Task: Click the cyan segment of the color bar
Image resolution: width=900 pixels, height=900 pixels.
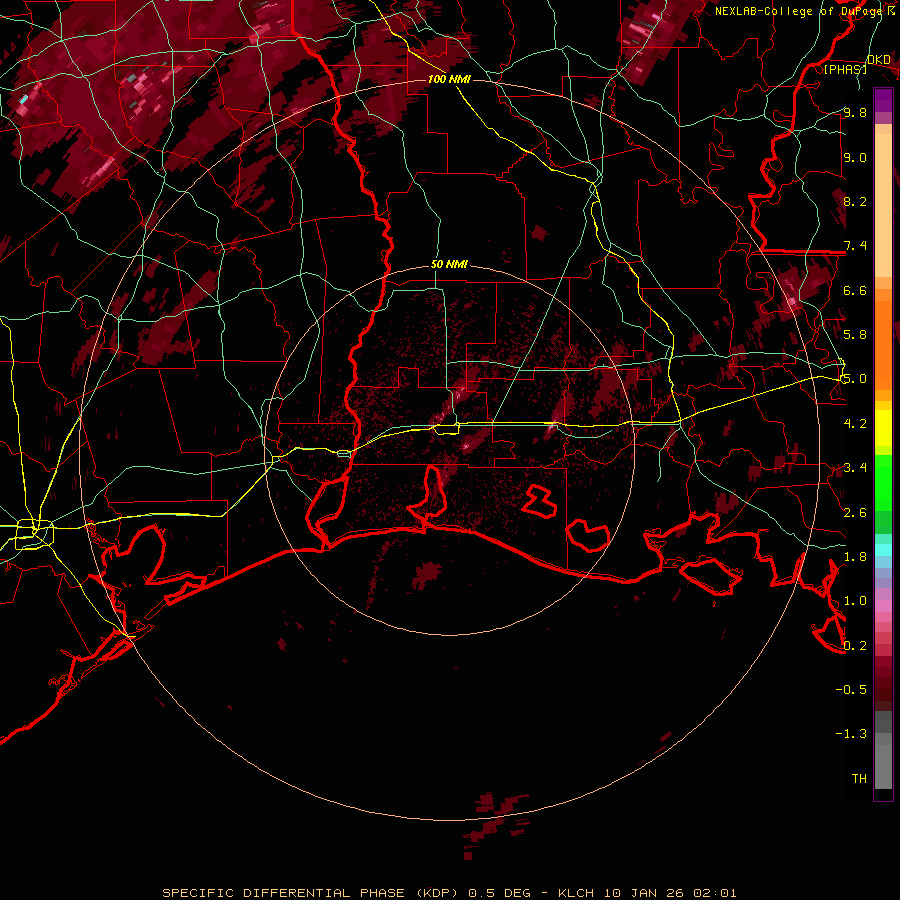Action: click(x=883, y=549)
